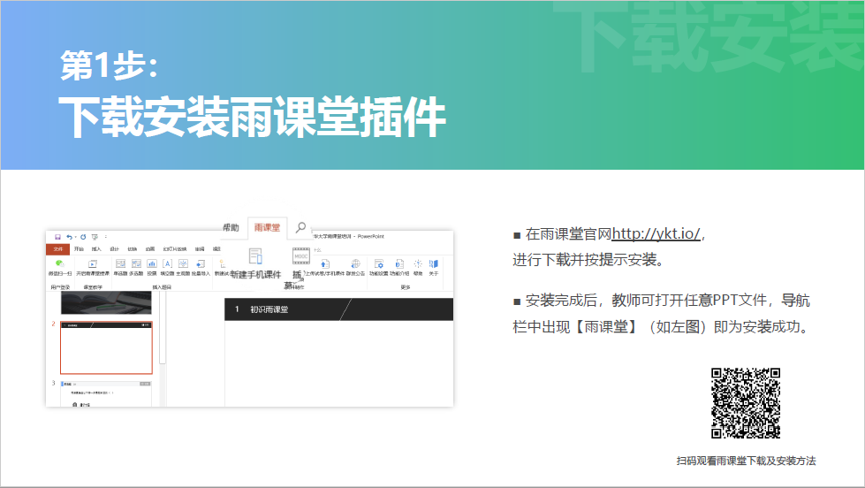Open the feature introduction (功能介绍) icon
Viewport: 865px width, 488px height.
click(x=399, y=264)
